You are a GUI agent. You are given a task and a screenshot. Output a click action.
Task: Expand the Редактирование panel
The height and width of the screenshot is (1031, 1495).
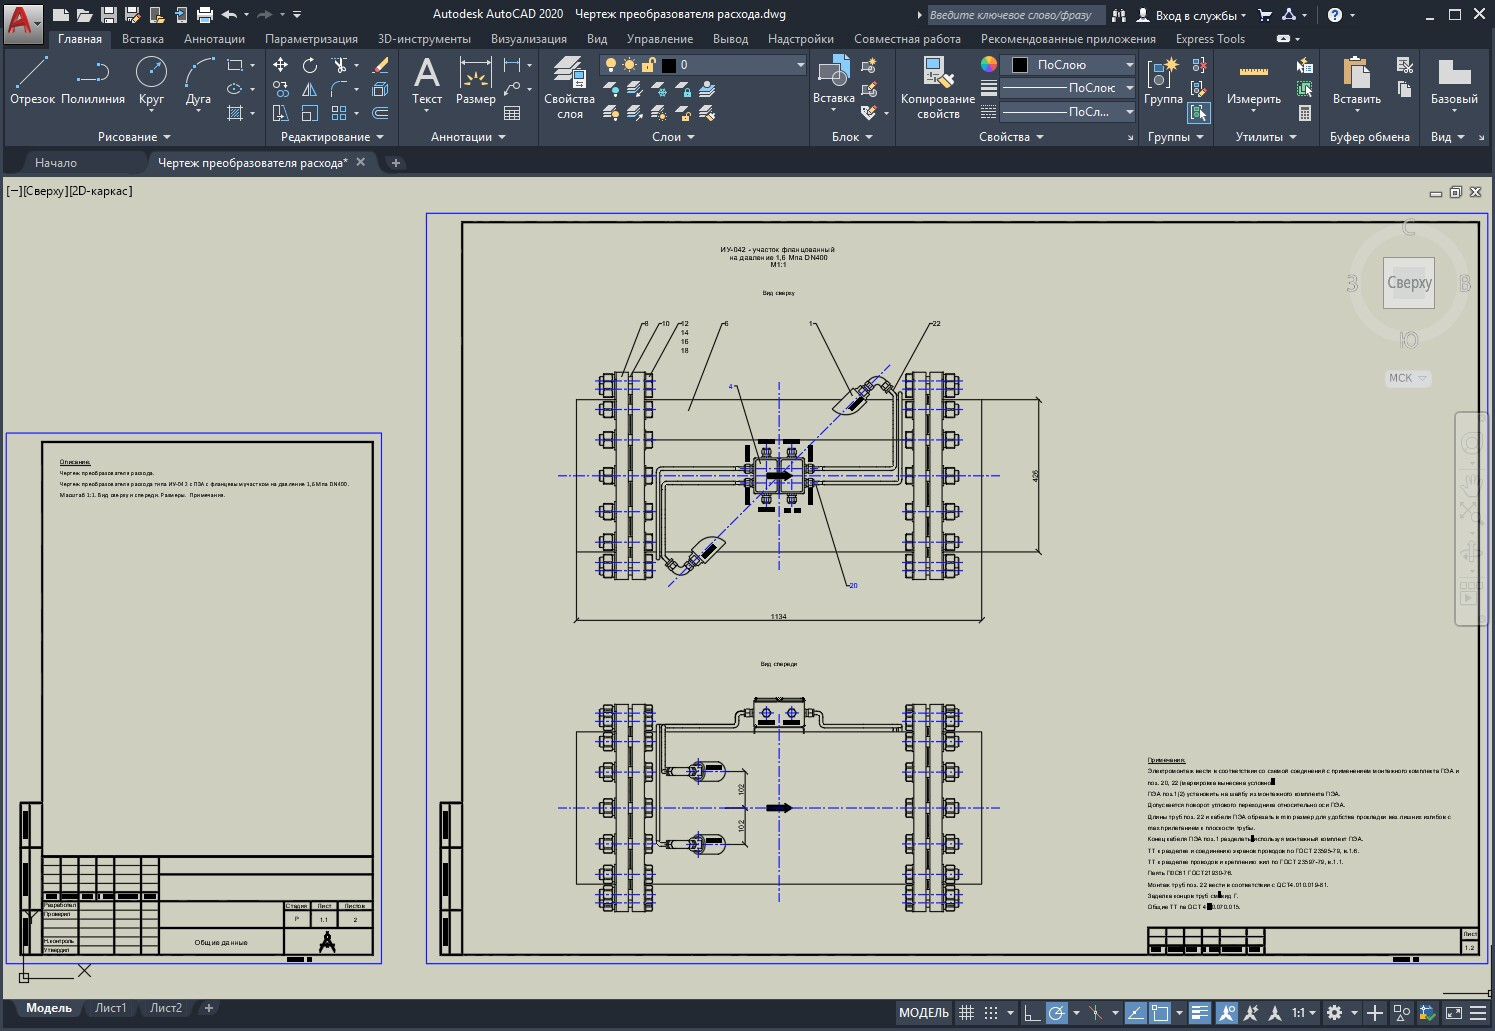click(332, 137)
